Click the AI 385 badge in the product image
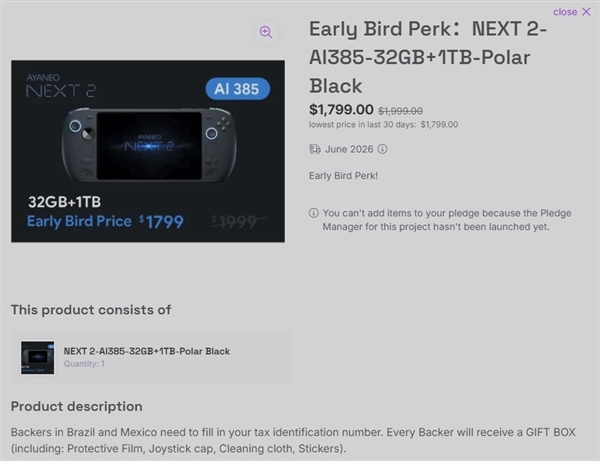 pos(237,89)
